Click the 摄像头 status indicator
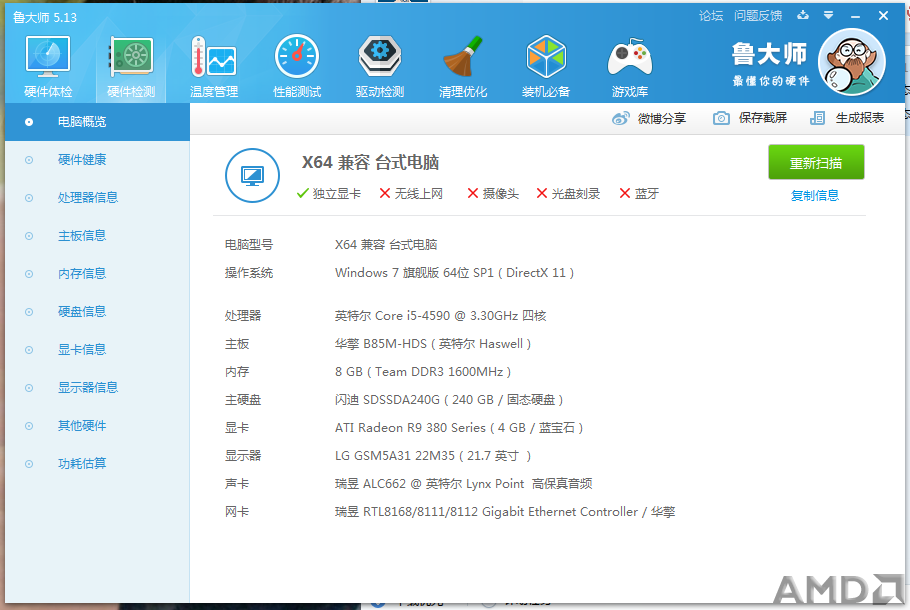 493,194
